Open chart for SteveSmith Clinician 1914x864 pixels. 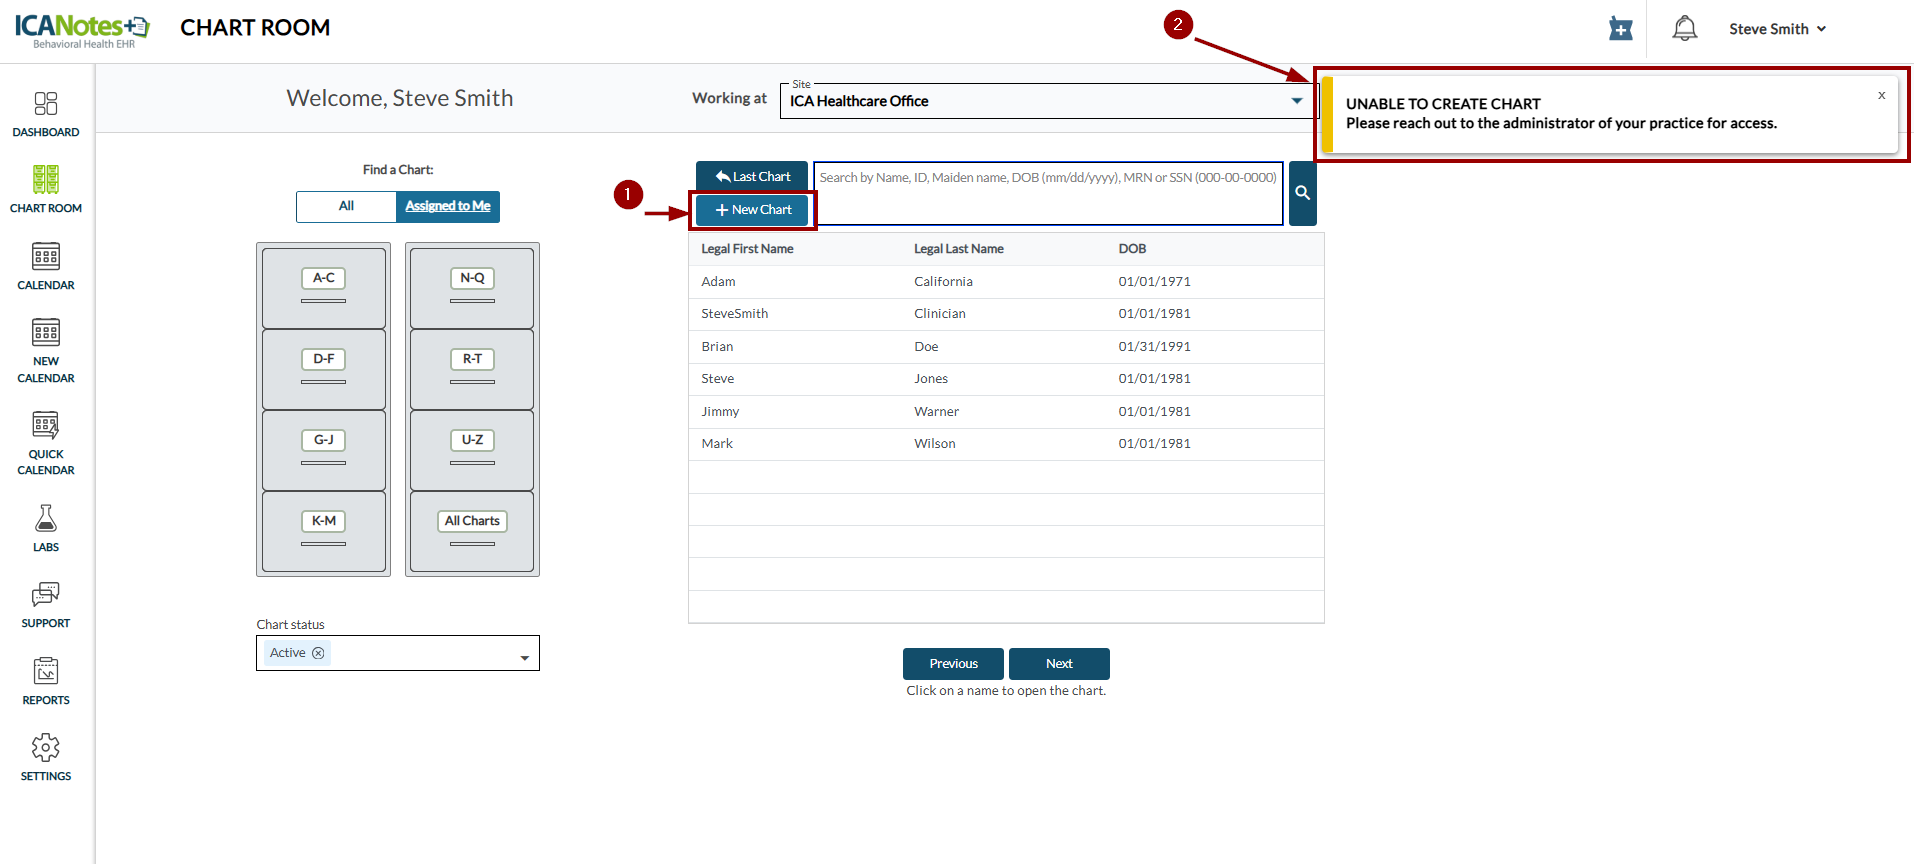(x=1006, y=314)
